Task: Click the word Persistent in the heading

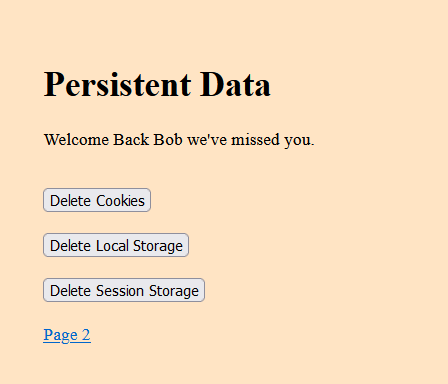Action: (118, 85)
